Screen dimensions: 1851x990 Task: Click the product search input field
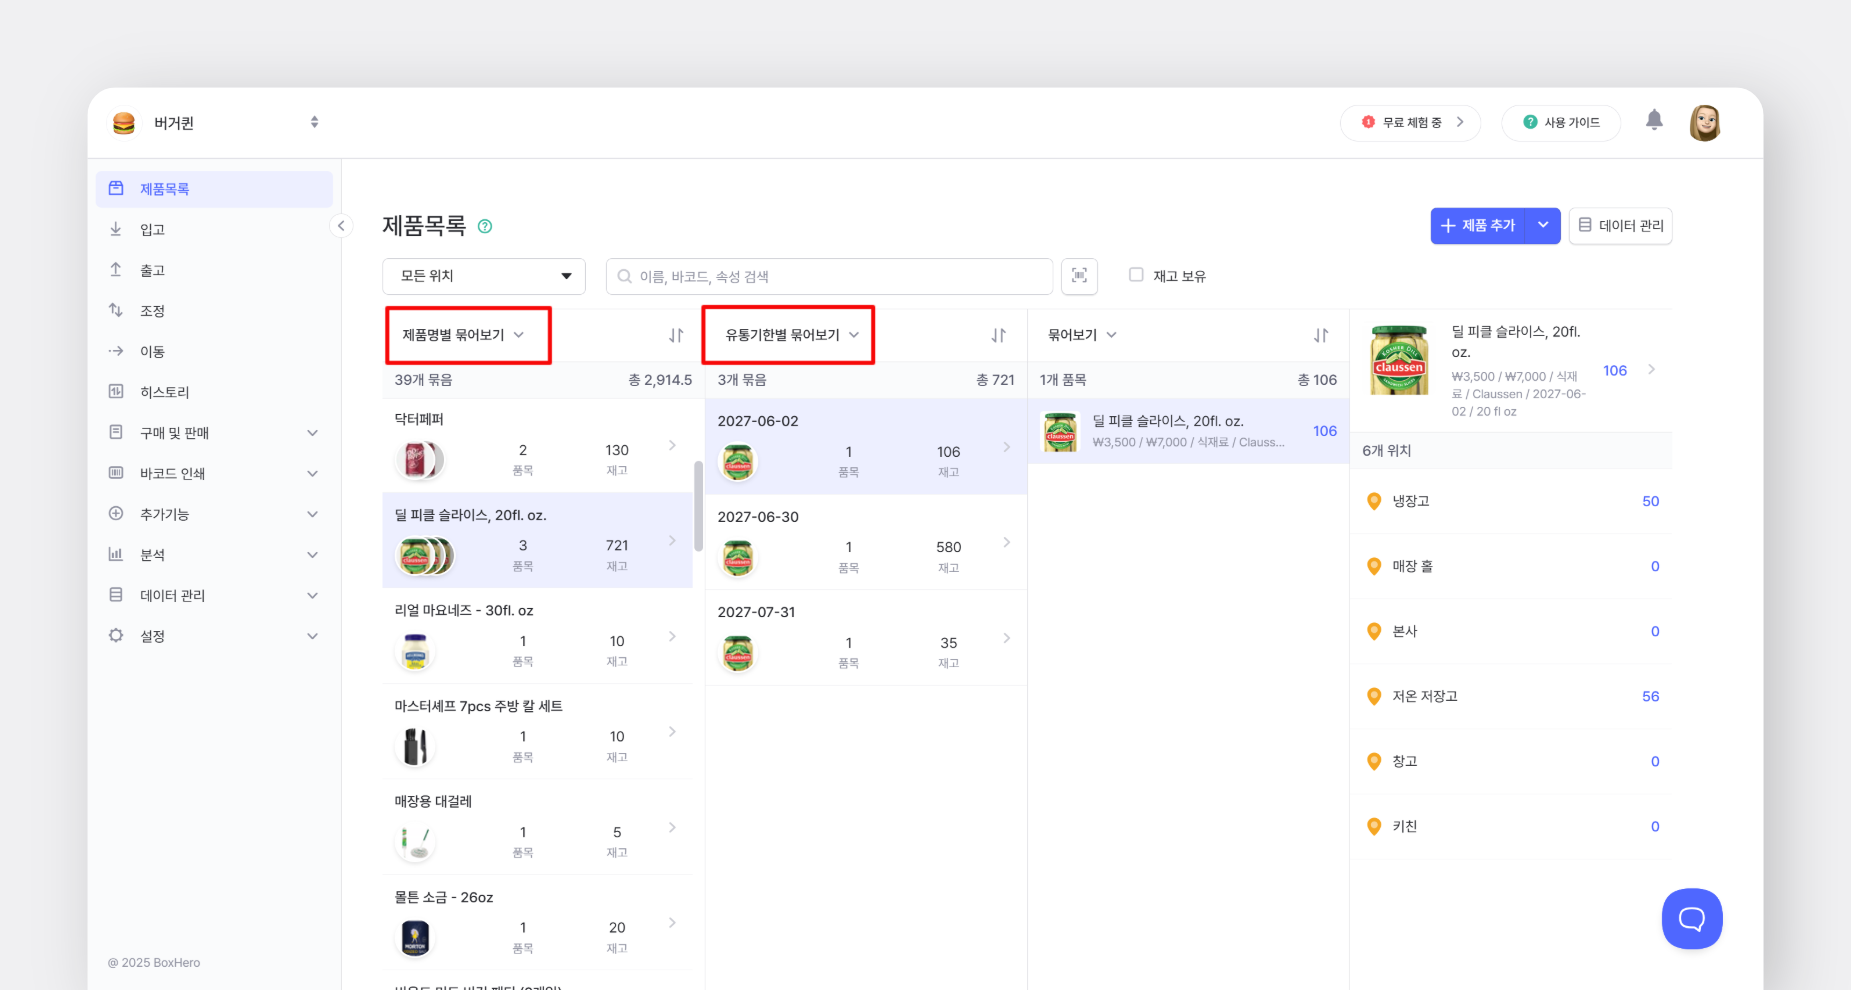830,277
